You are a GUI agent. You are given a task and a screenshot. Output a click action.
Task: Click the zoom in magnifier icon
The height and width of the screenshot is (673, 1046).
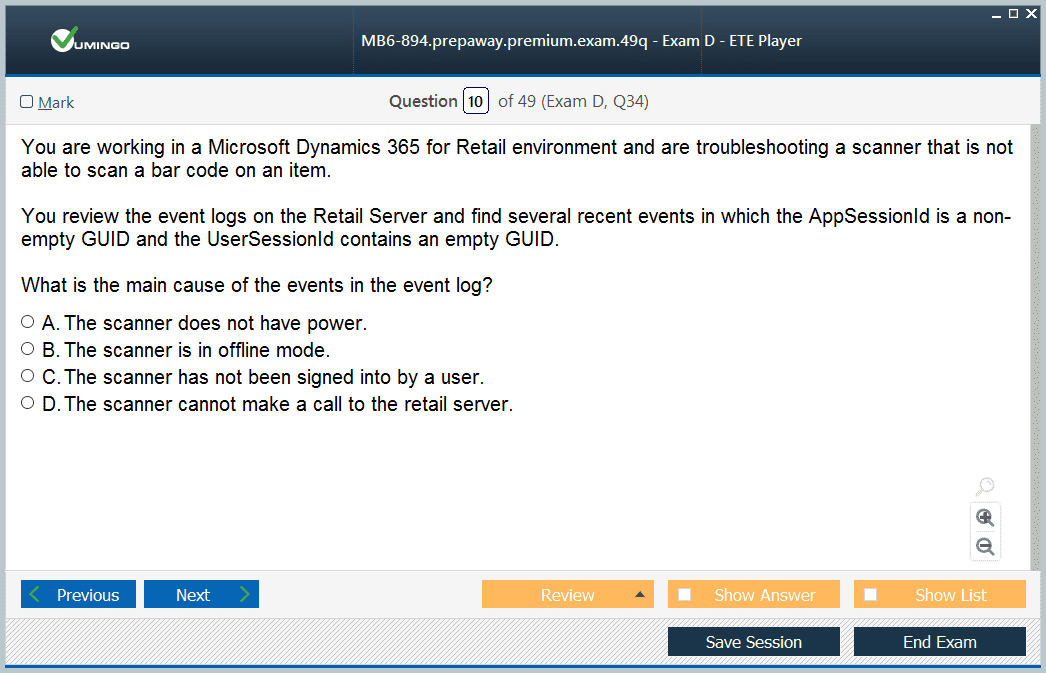coord(985,518)
